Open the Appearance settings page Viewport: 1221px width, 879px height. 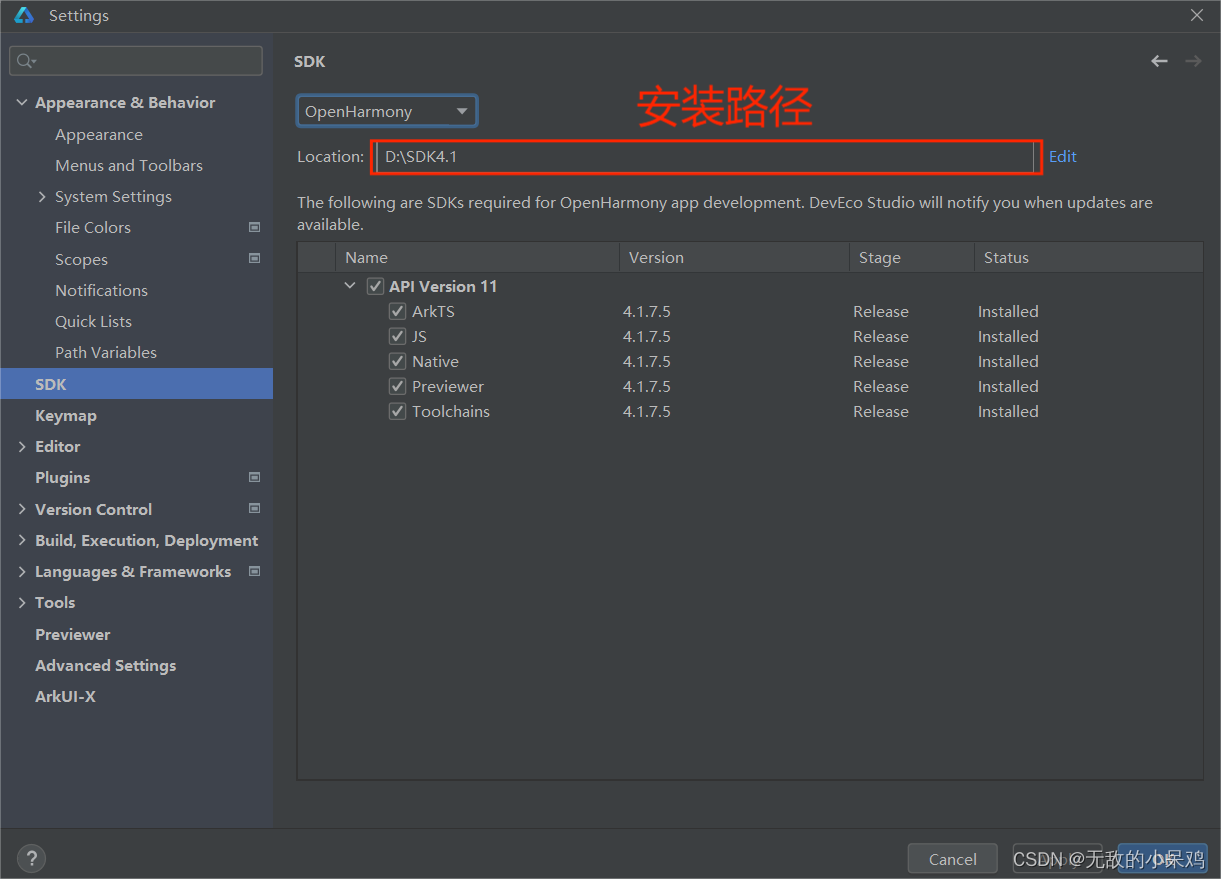tap(99, 134)
